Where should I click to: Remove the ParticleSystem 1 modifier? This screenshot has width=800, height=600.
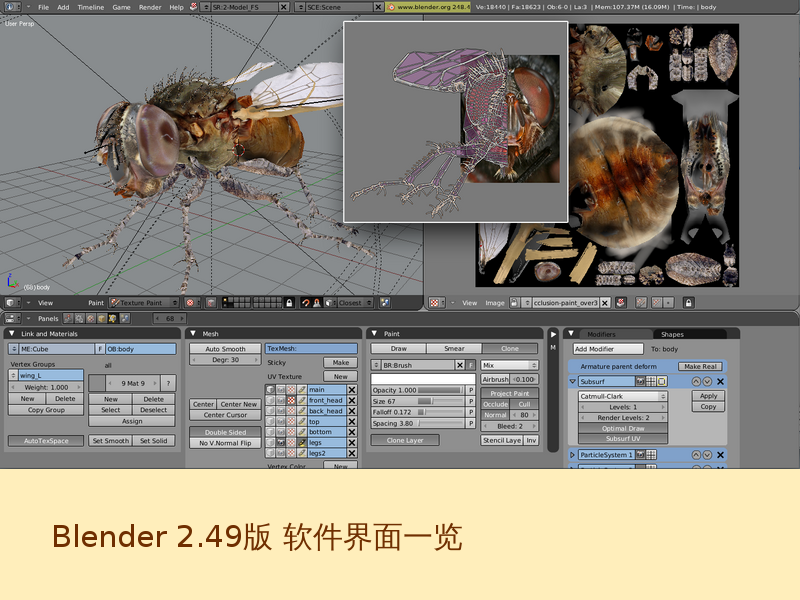point(720,455)
